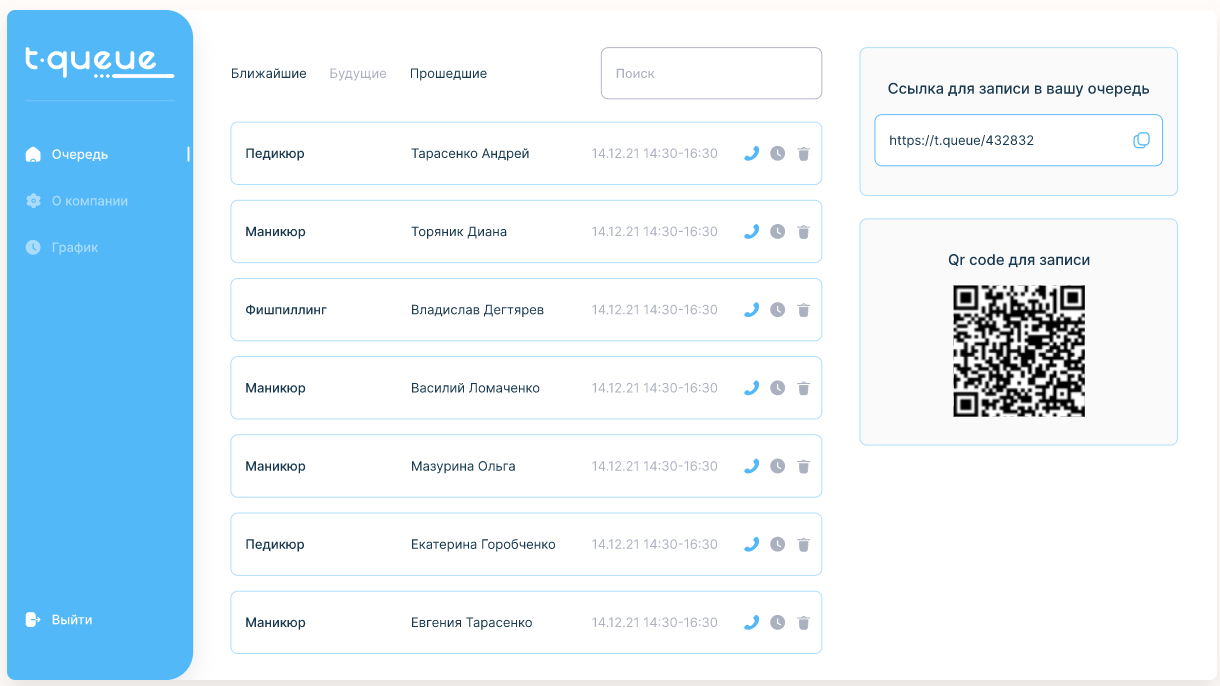Click the t.queue/432832 link field
The width and height of the screenshot is (1220, 686).
[1000, 141]
